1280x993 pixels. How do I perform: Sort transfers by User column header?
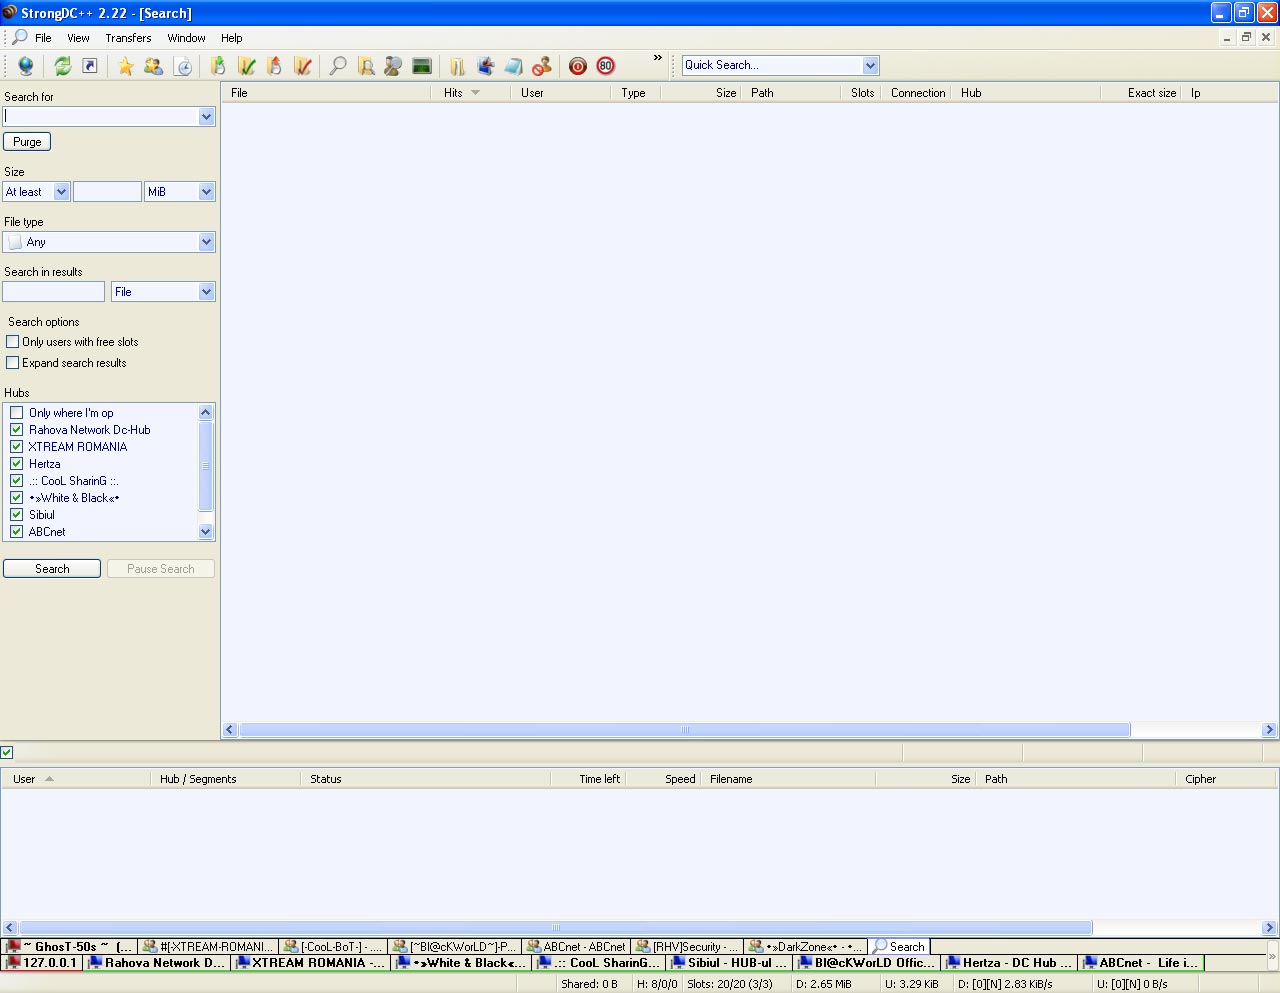click(75, 779)
